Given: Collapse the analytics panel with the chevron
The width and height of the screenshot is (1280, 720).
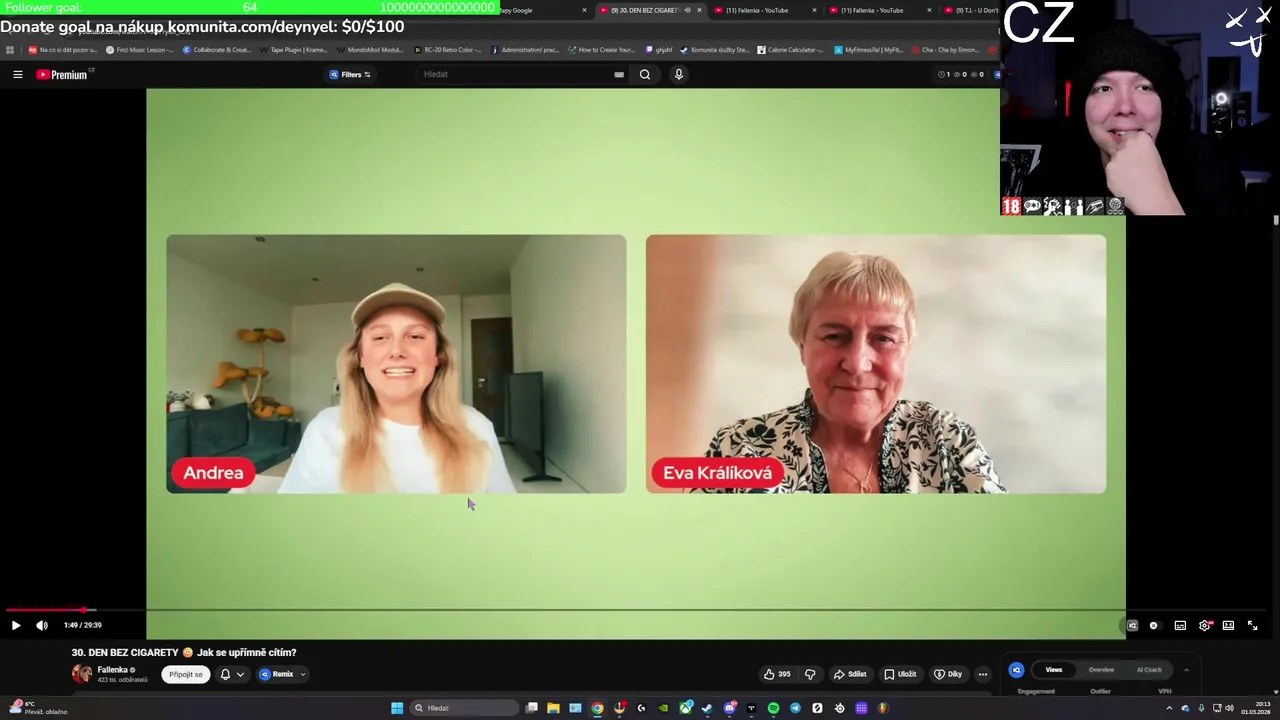Looking at the screenshot, I should pyautogui.click(x=1186, y=670).
